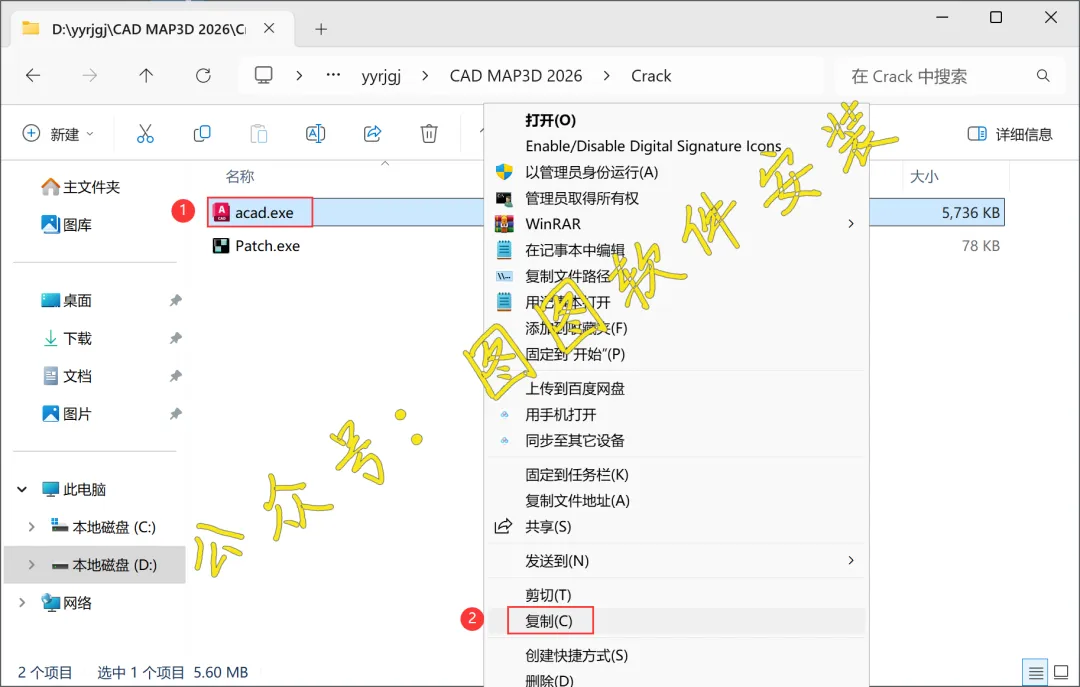Unpin Downloads from quick access

coord(176,338)
